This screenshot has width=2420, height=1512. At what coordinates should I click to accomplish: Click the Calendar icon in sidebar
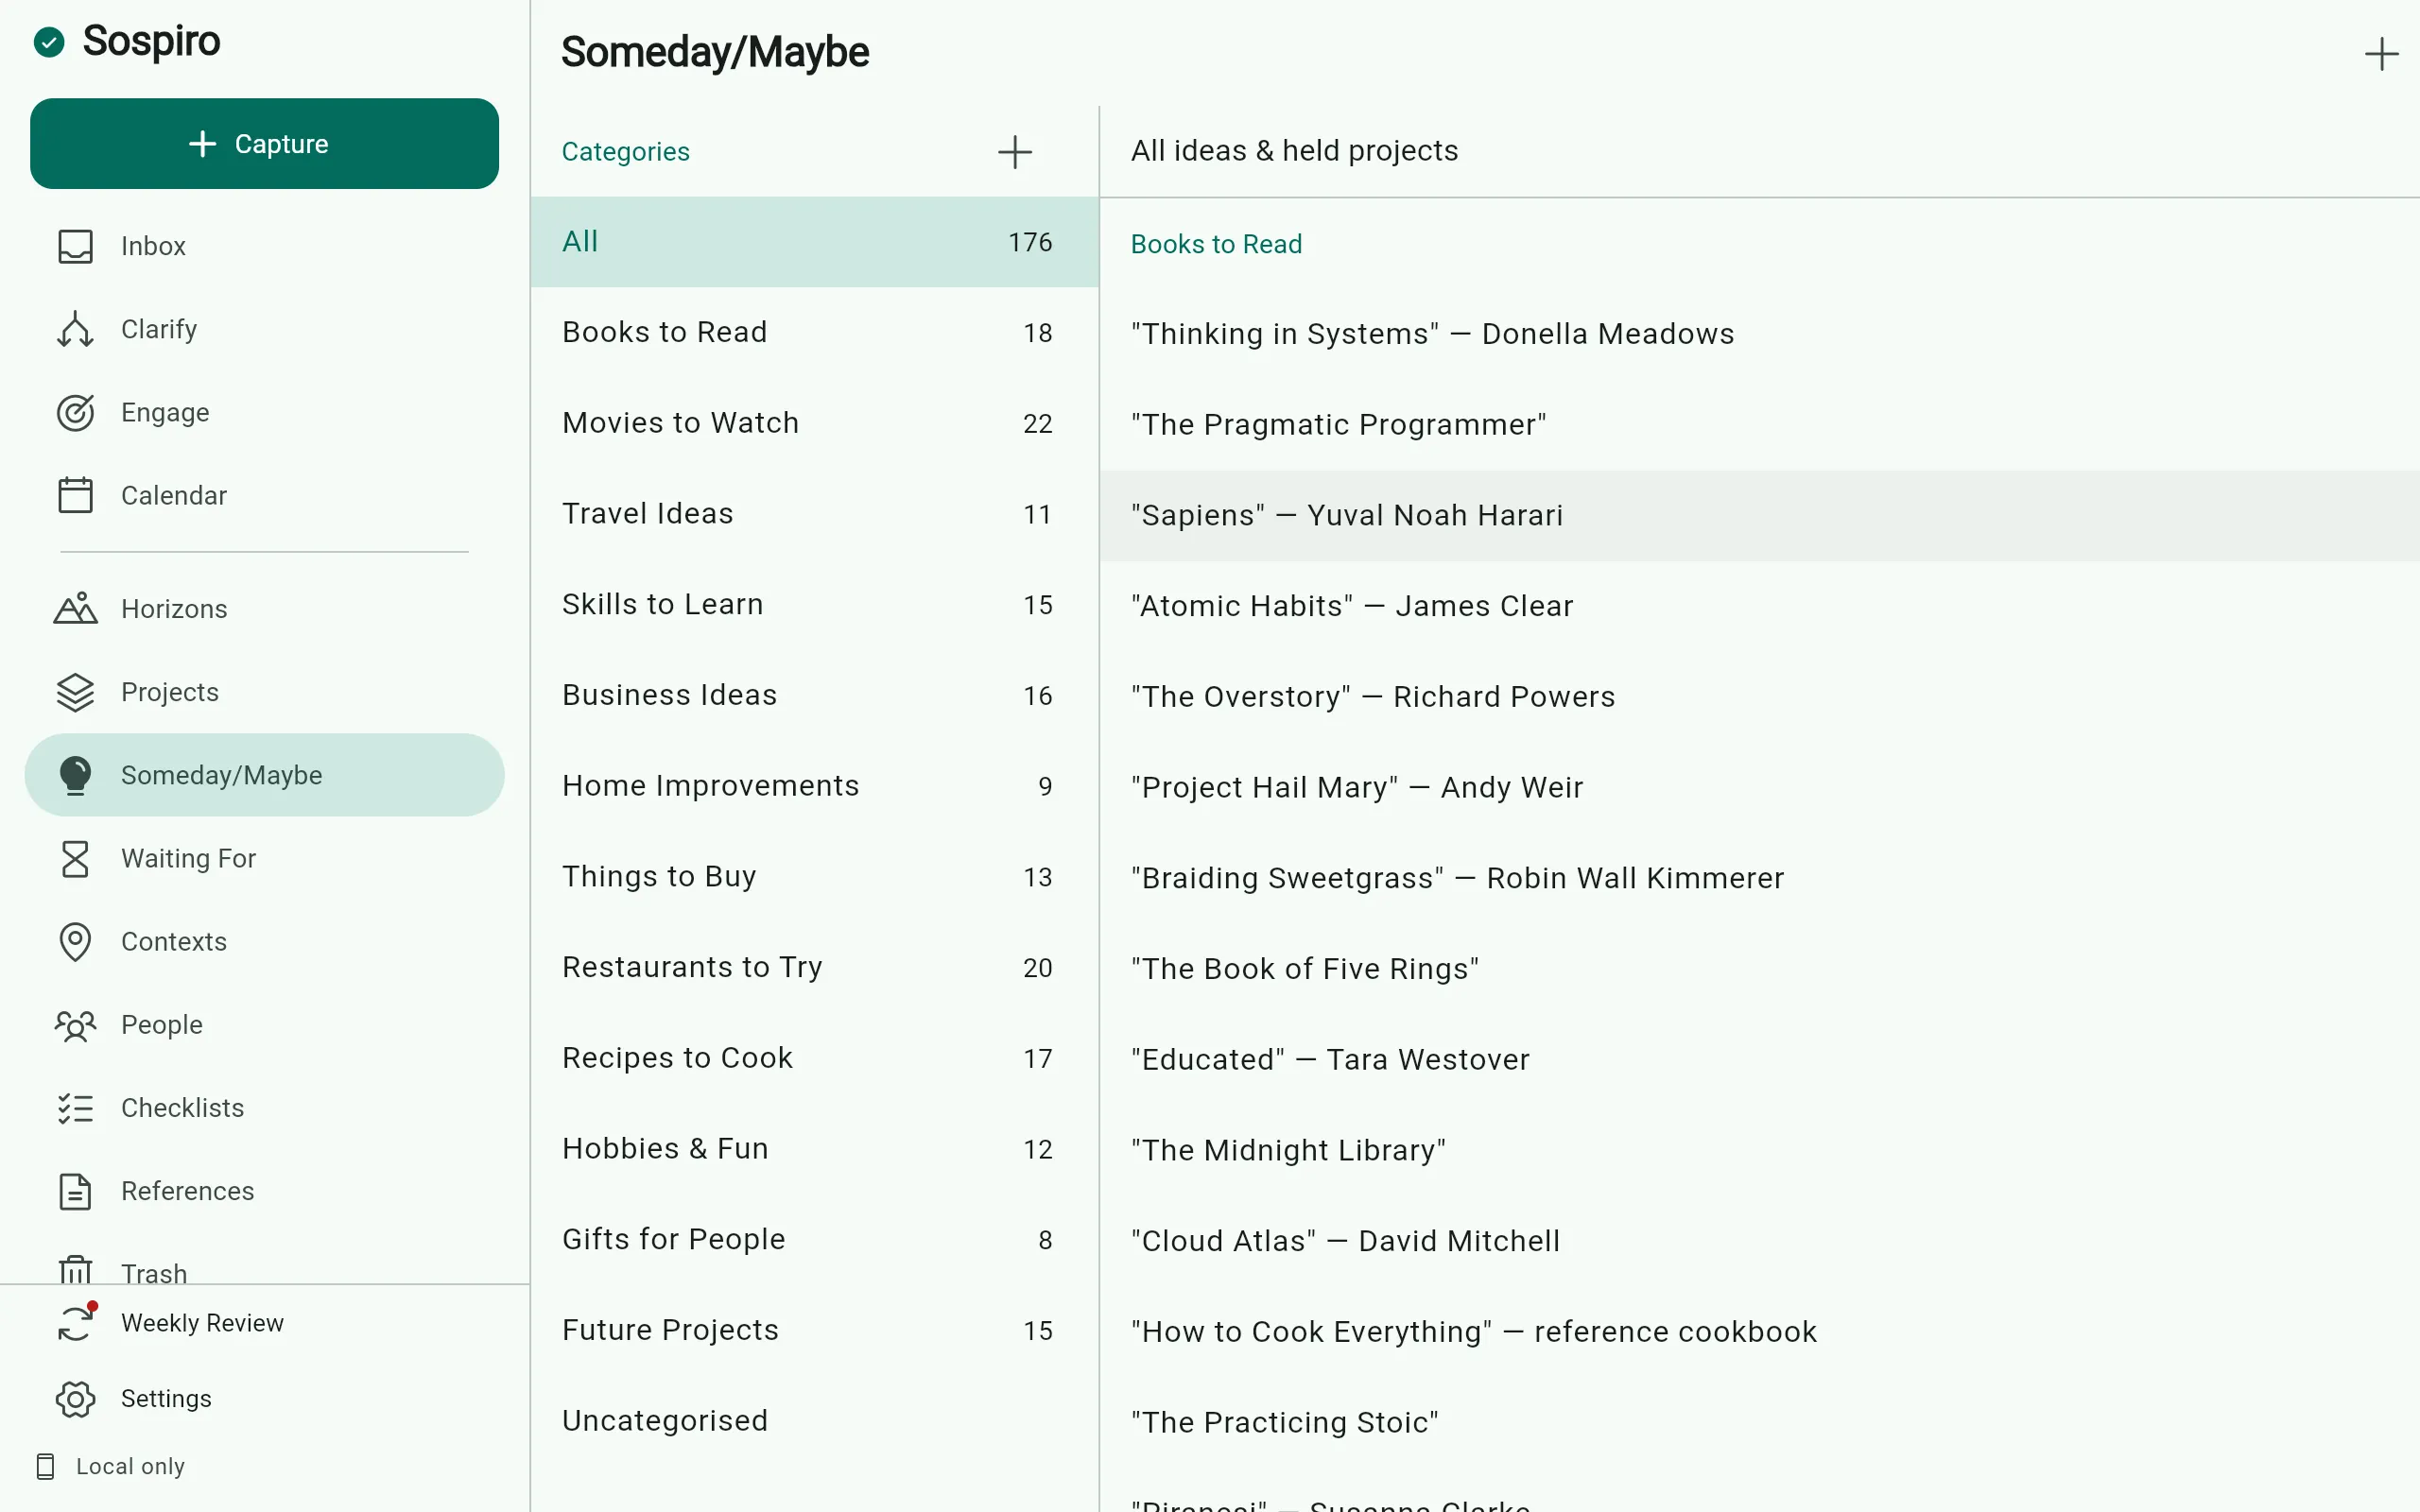pos(75,495)
